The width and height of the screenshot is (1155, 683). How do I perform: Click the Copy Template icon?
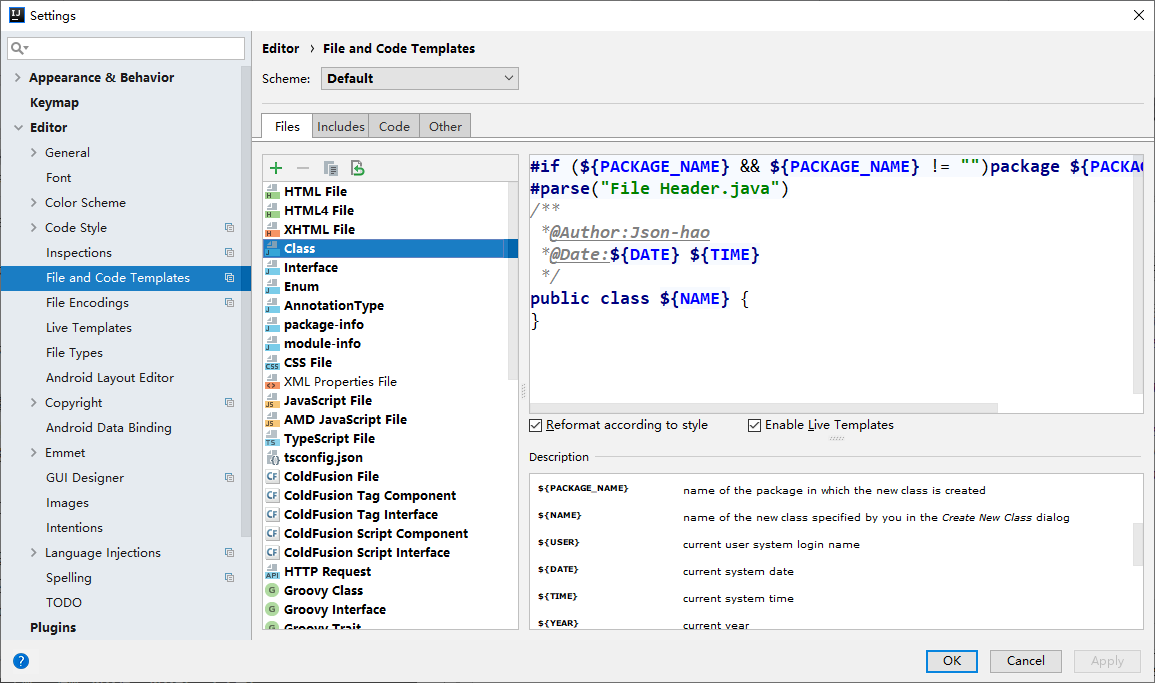point(331,169)
